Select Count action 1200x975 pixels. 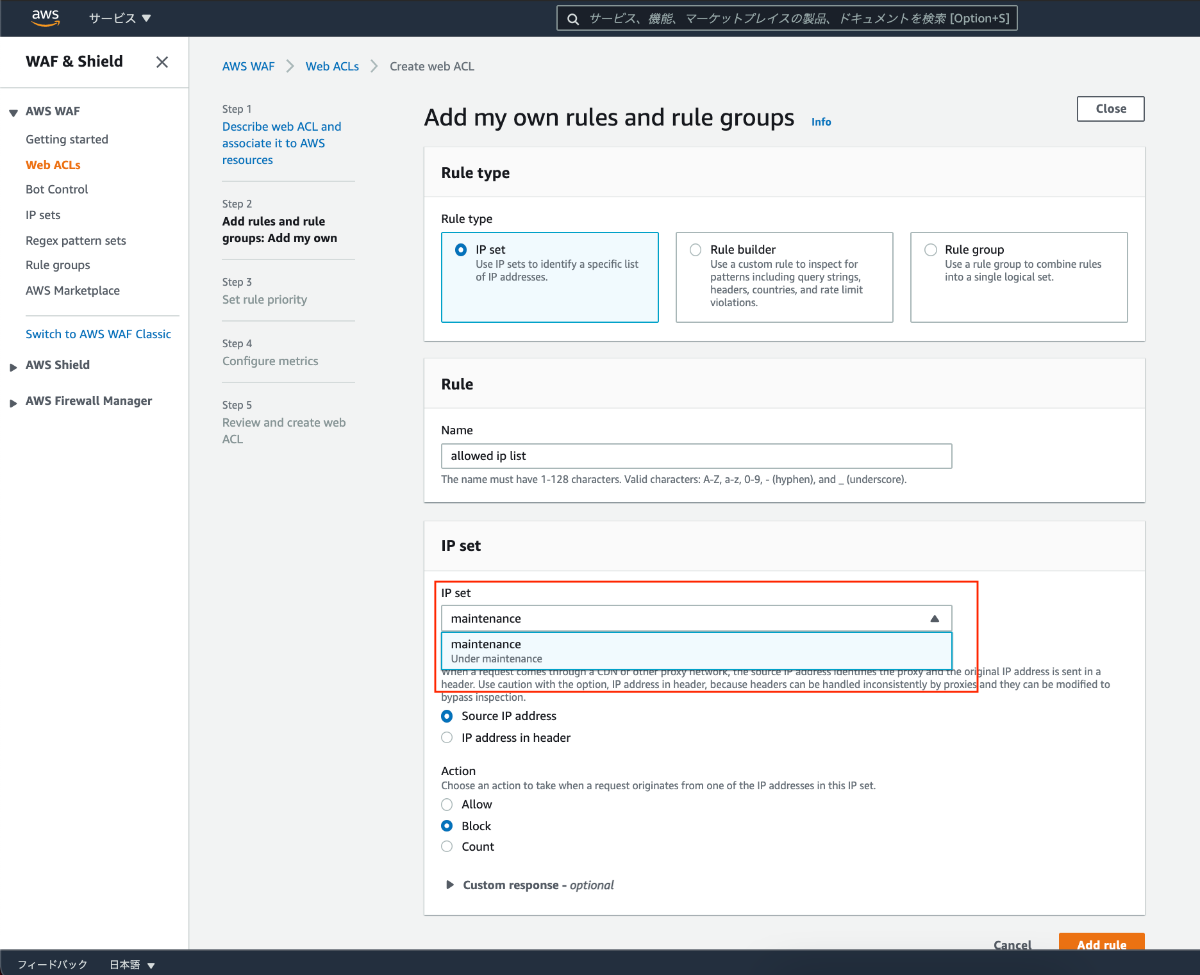(447, 847)
